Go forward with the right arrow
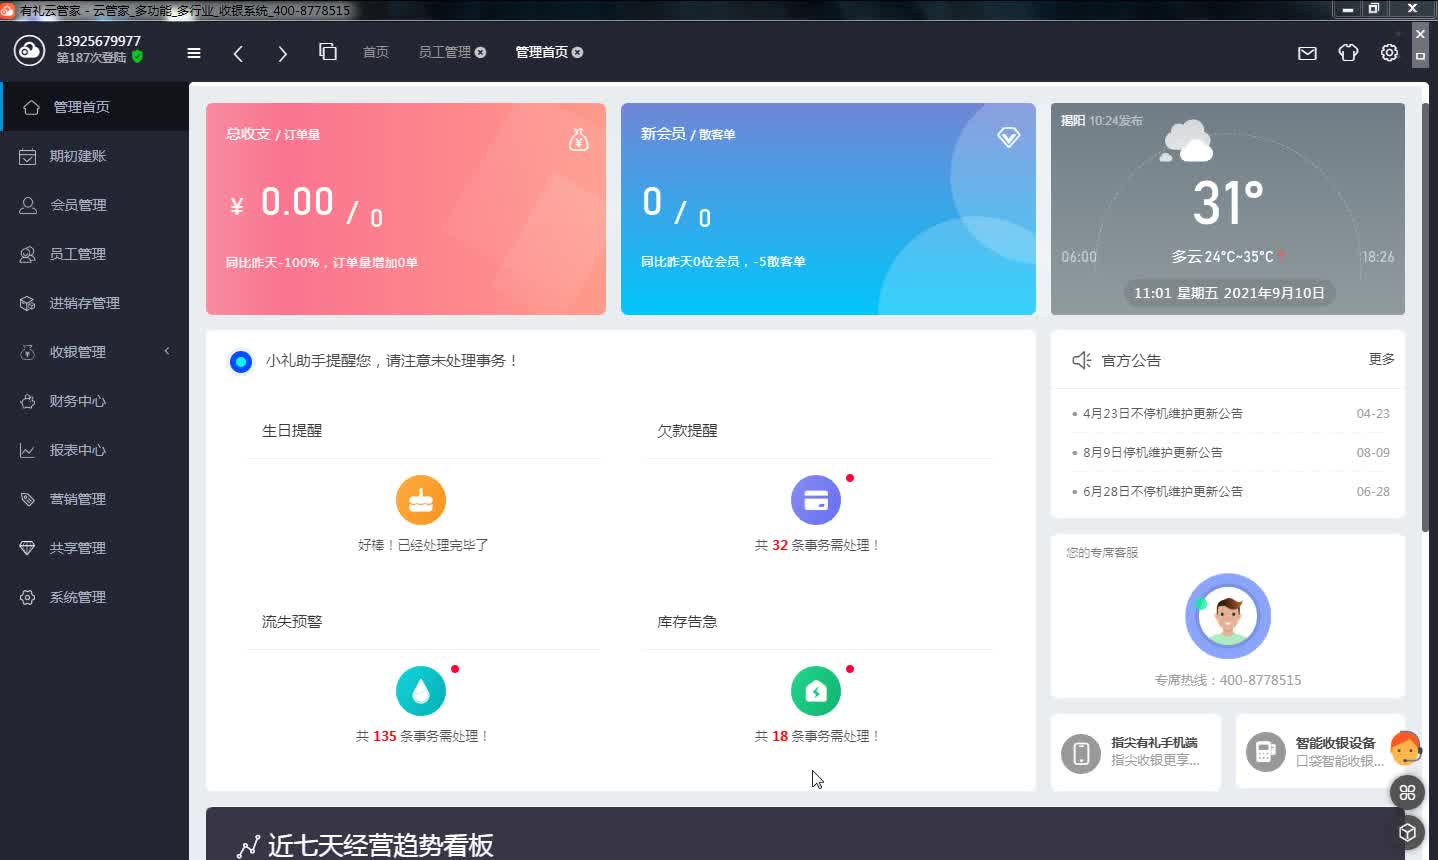The image size is (1438, 860). (x=282, y=53)
